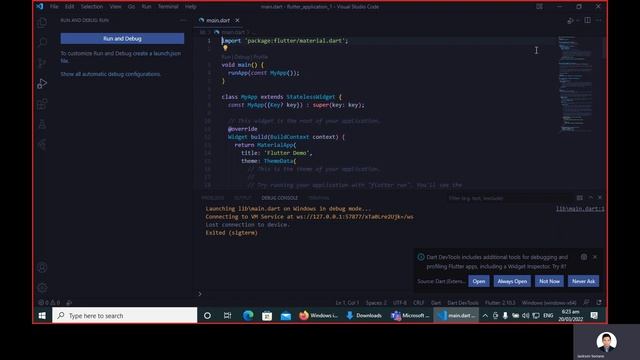Click the Run and Debug button
This screenshot has height=360, width=640.
pos(122,38)
